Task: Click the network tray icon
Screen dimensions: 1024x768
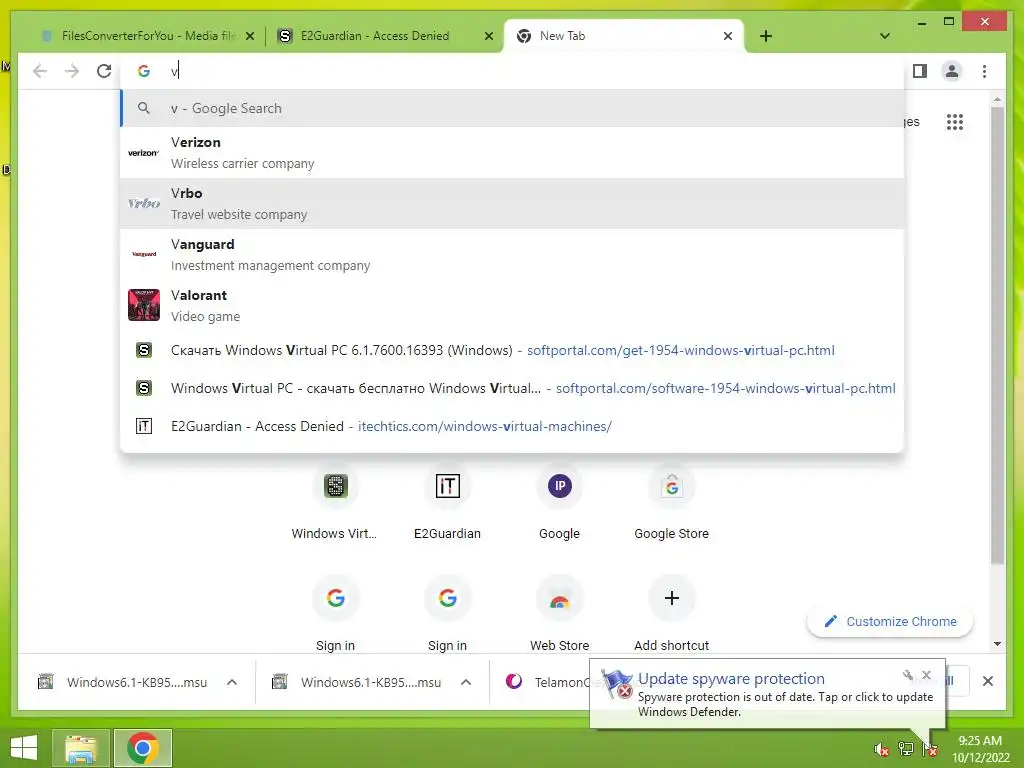Action: (x=906, y=749)
